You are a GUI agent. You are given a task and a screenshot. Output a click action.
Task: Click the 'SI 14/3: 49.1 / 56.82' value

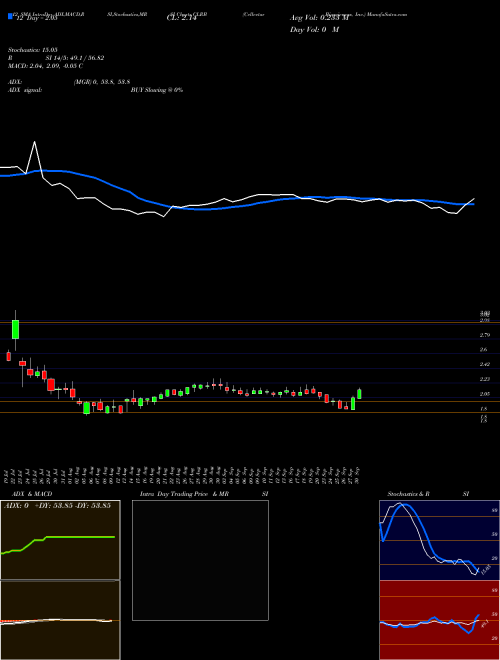[x=75, y=58]
